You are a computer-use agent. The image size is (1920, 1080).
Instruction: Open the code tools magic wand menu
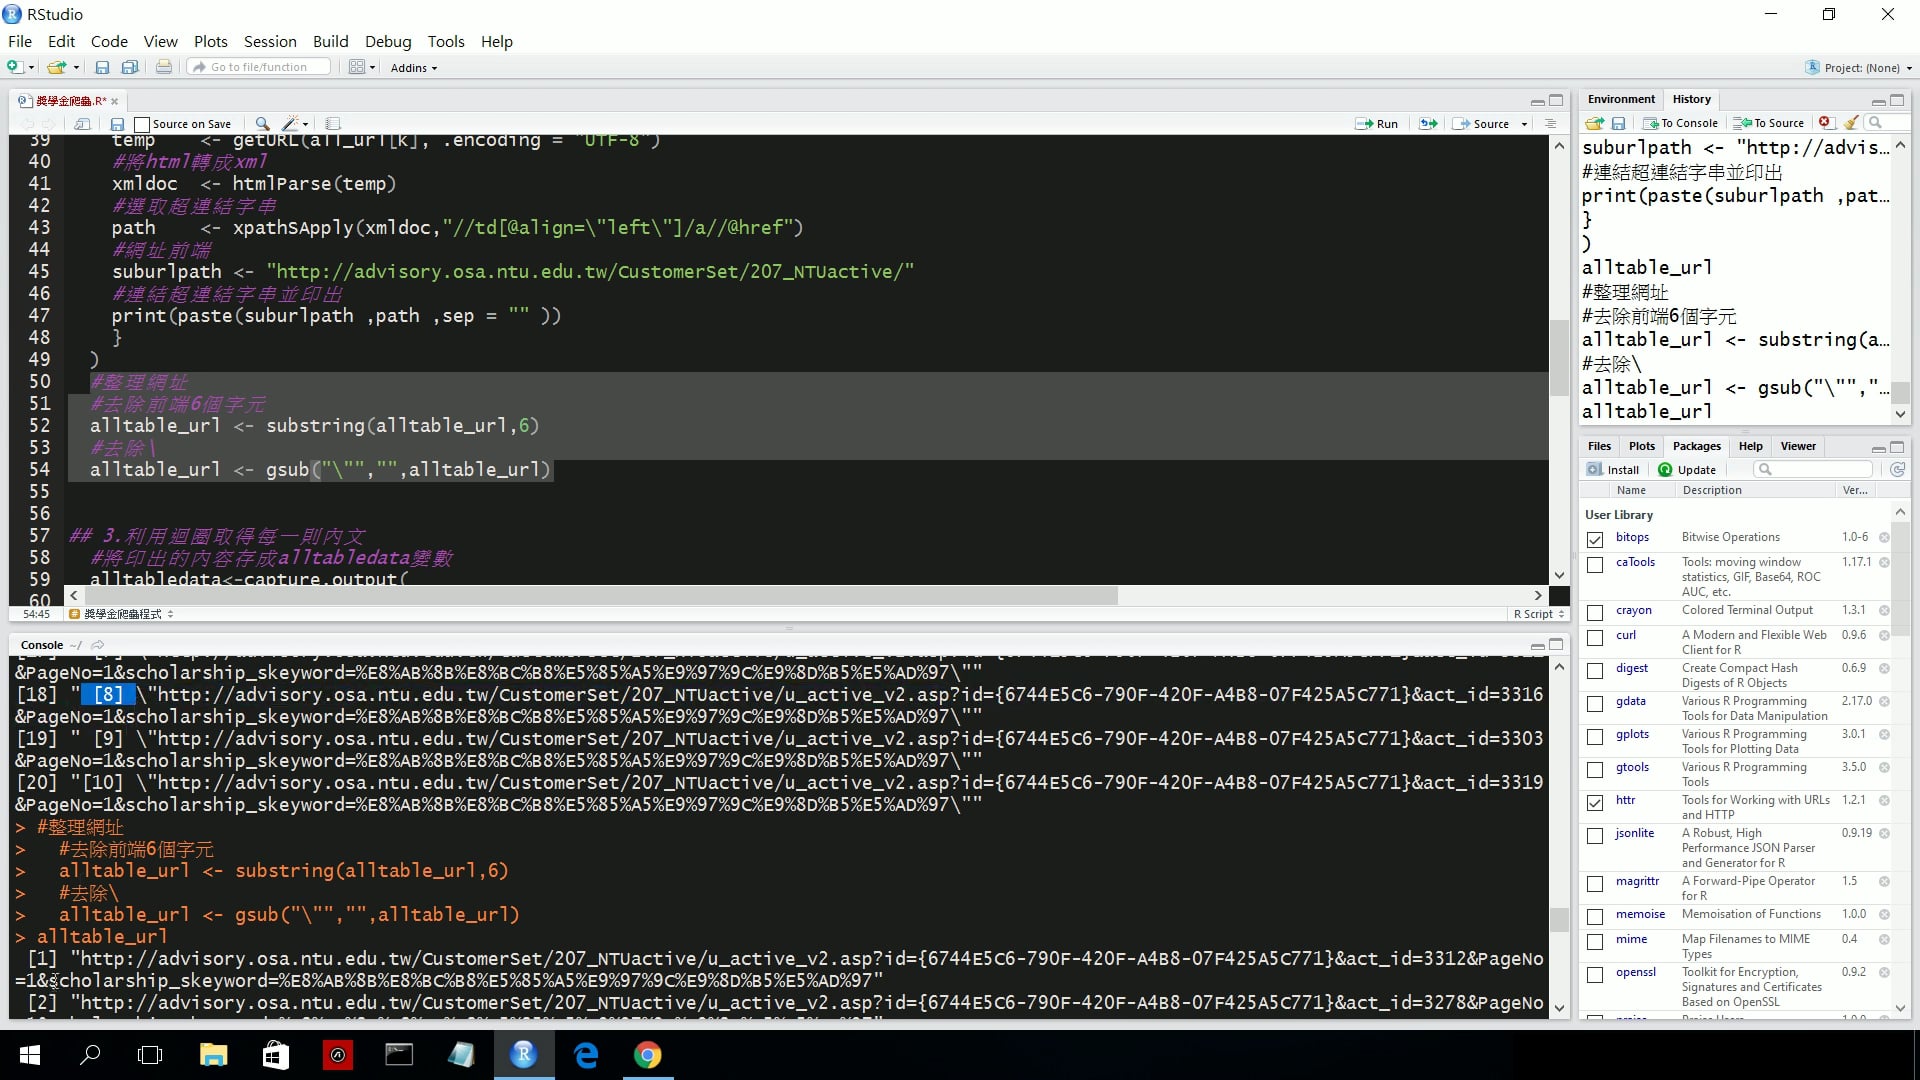(294, 124)
